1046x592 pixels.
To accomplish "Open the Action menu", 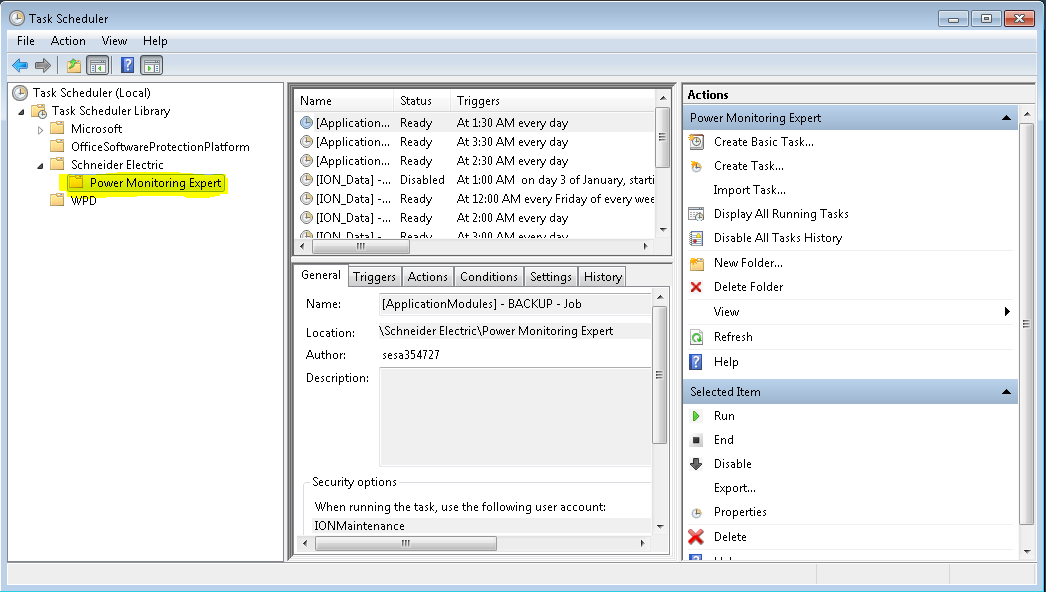I will (68, 41).
